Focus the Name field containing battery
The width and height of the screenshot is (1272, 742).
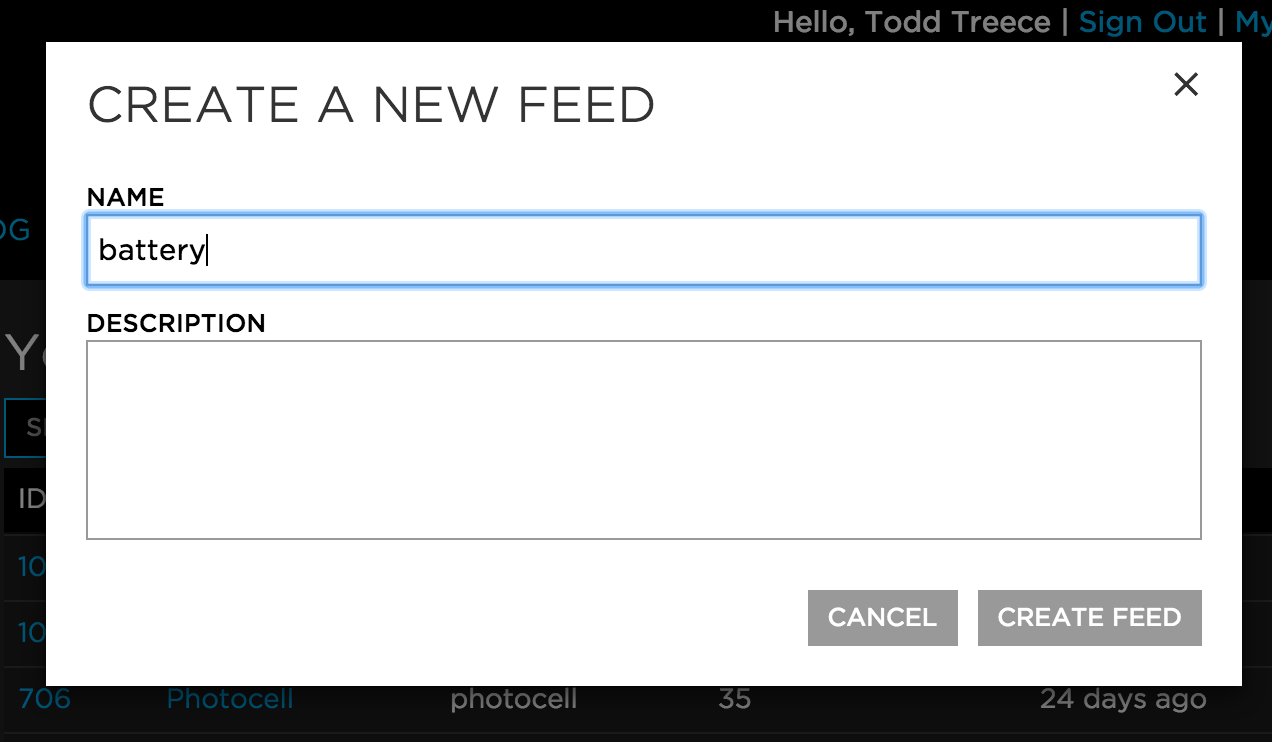click(644, 250)
